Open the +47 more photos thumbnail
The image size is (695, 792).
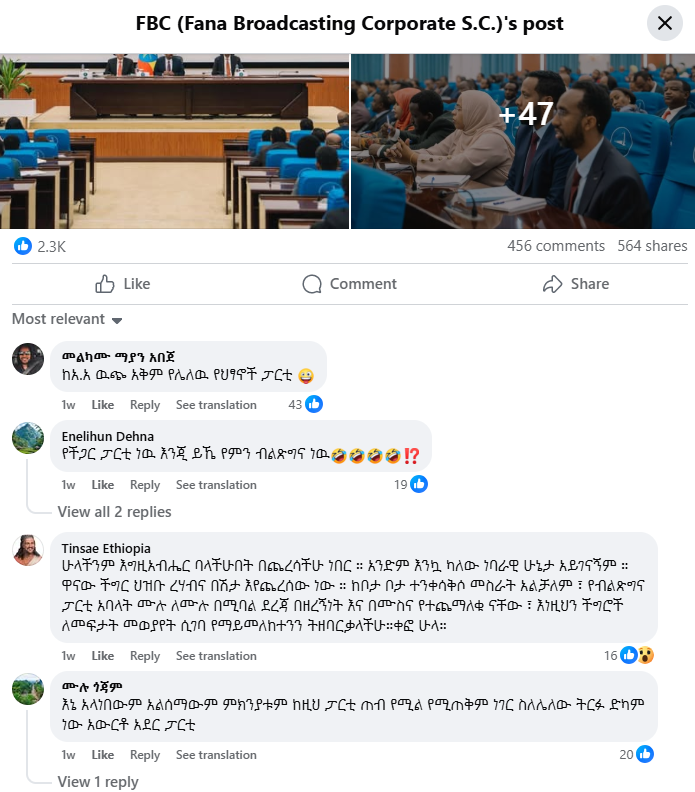[523, 141]
